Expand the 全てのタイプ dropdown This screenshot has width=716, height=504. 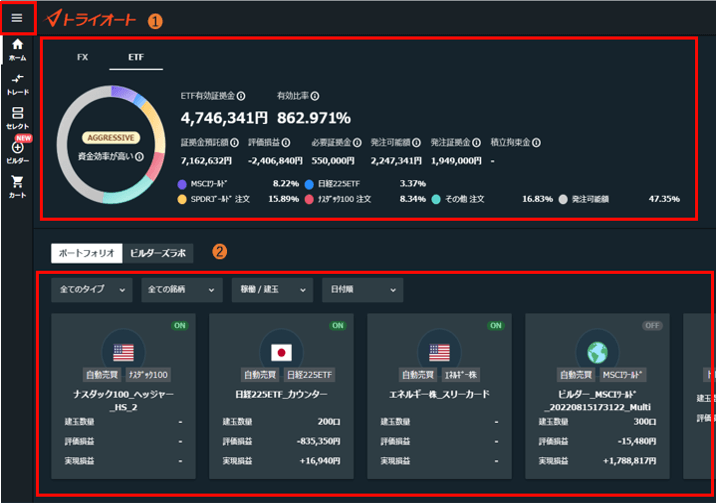92,290
